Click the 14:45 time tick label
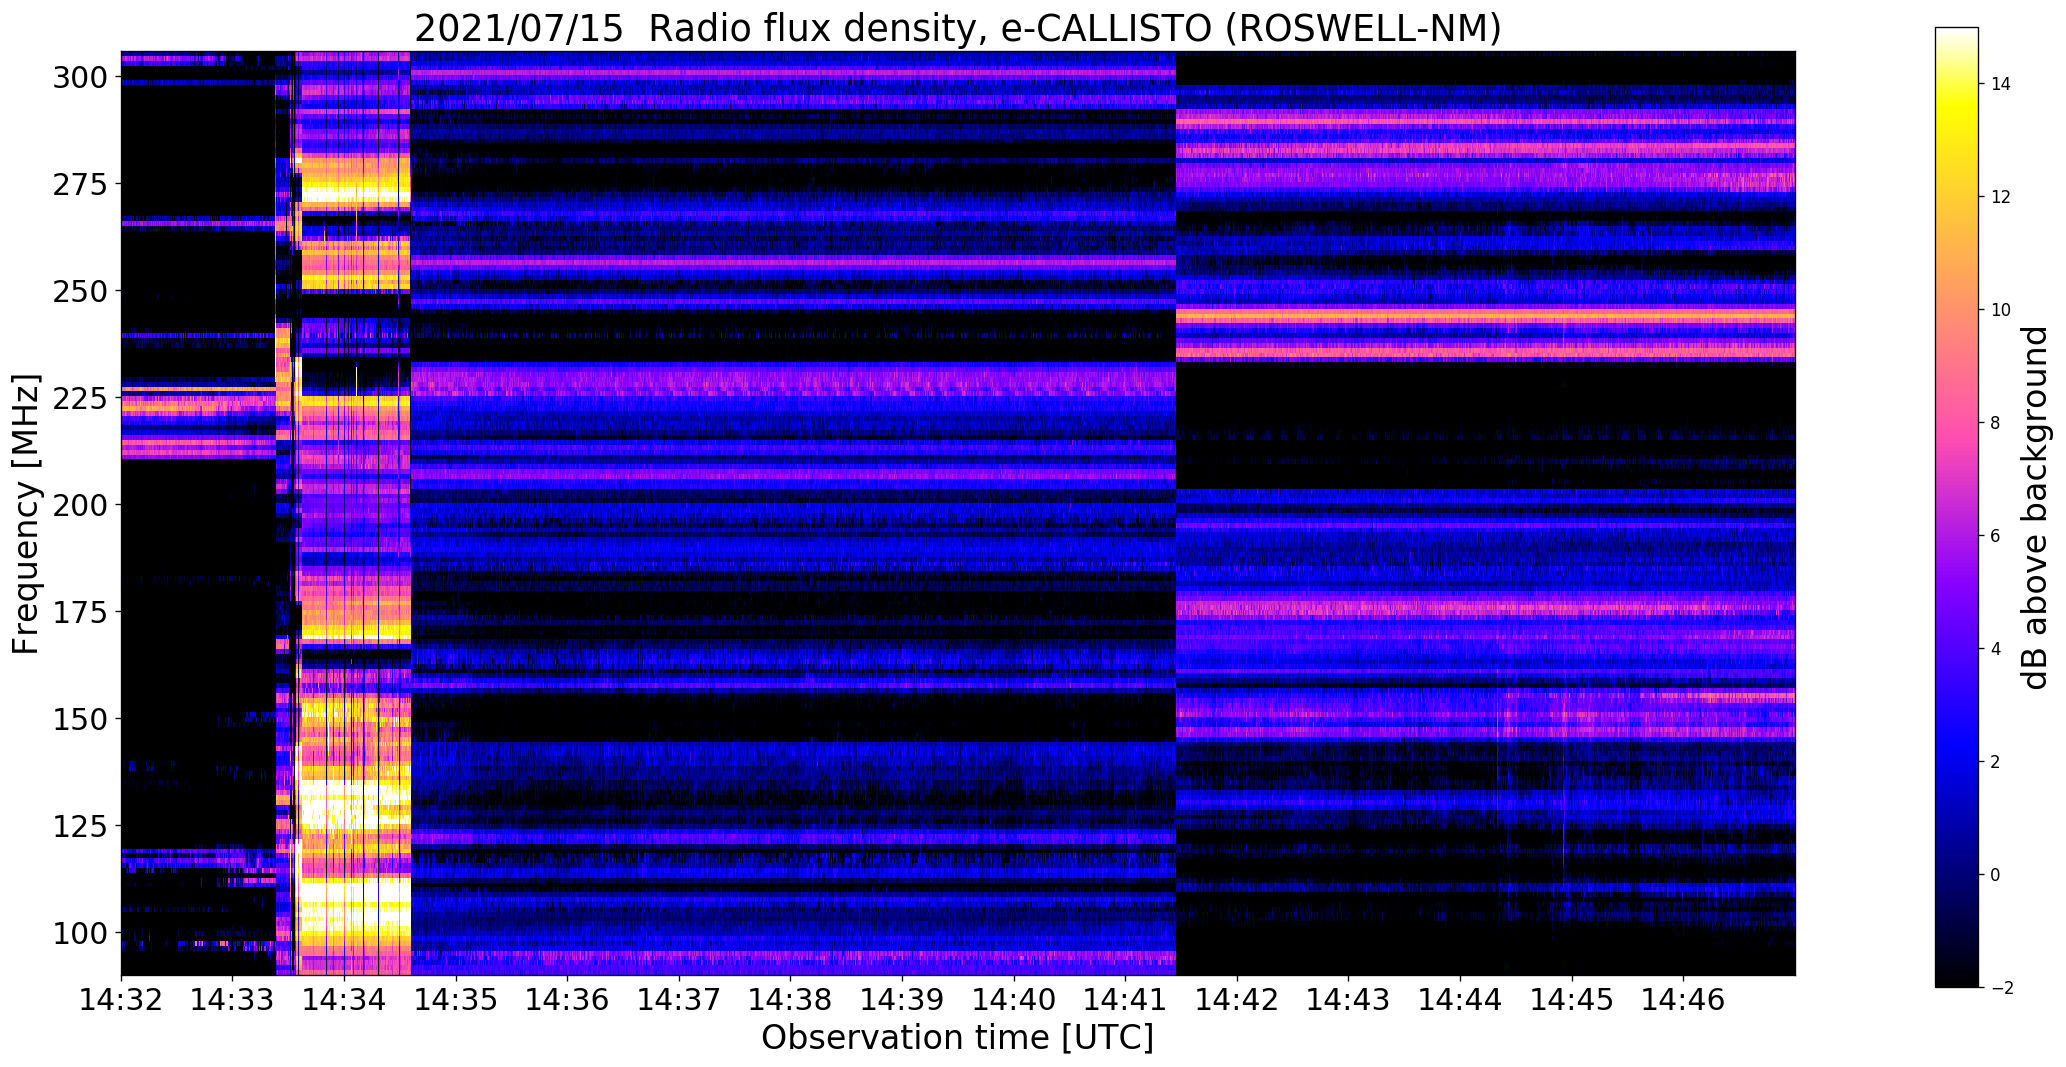2066x1067 pixels. 1573,999
